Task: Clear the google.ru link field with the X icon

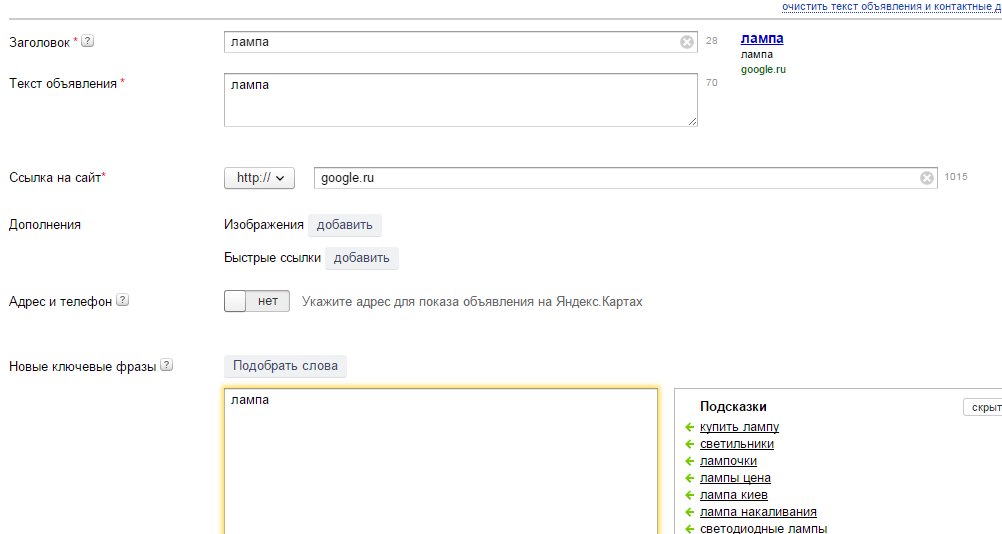Action: pyautogui.click(x=927, y=178)
